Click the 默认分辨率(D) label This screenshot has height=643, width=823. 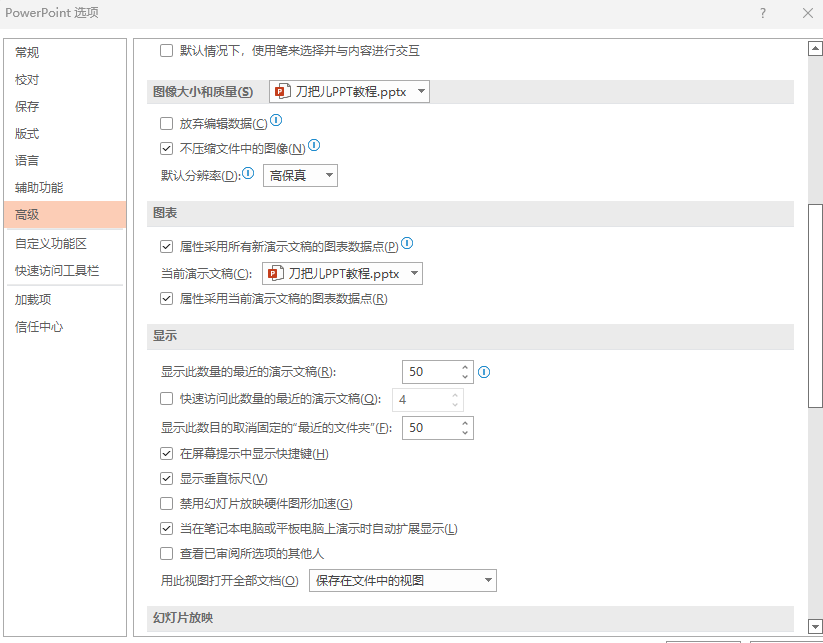click(x=201, y=176)
